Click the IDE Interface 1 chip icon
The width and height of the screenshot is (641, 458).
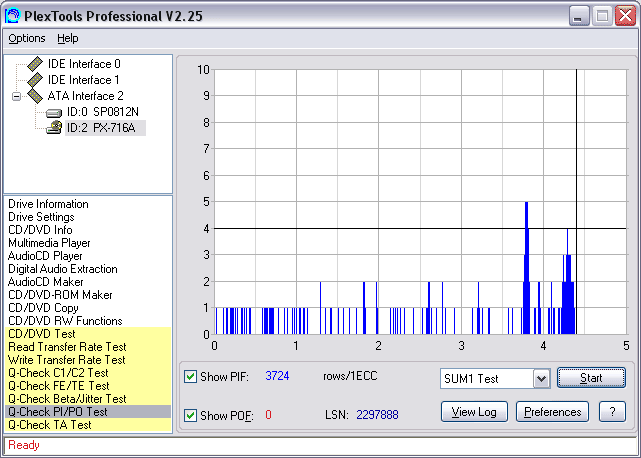(35, 80)
